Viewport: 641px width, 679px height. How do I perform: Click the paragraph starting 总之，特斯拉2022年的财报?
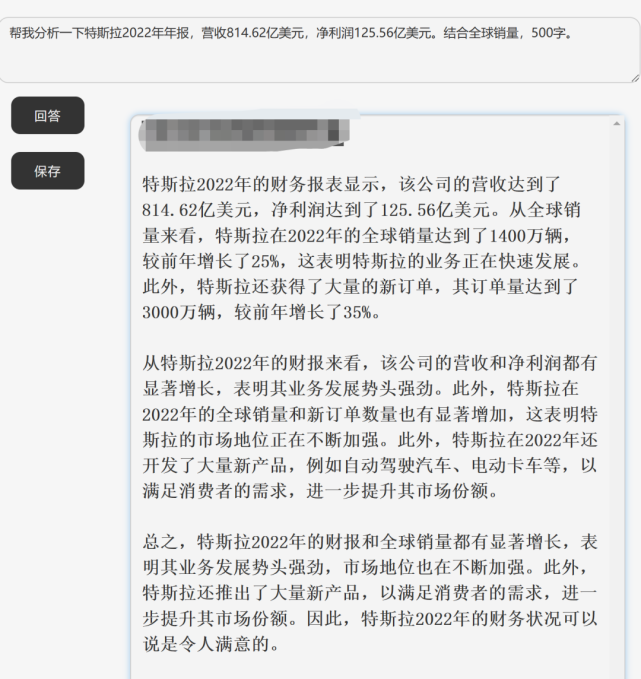click(369, 593)
